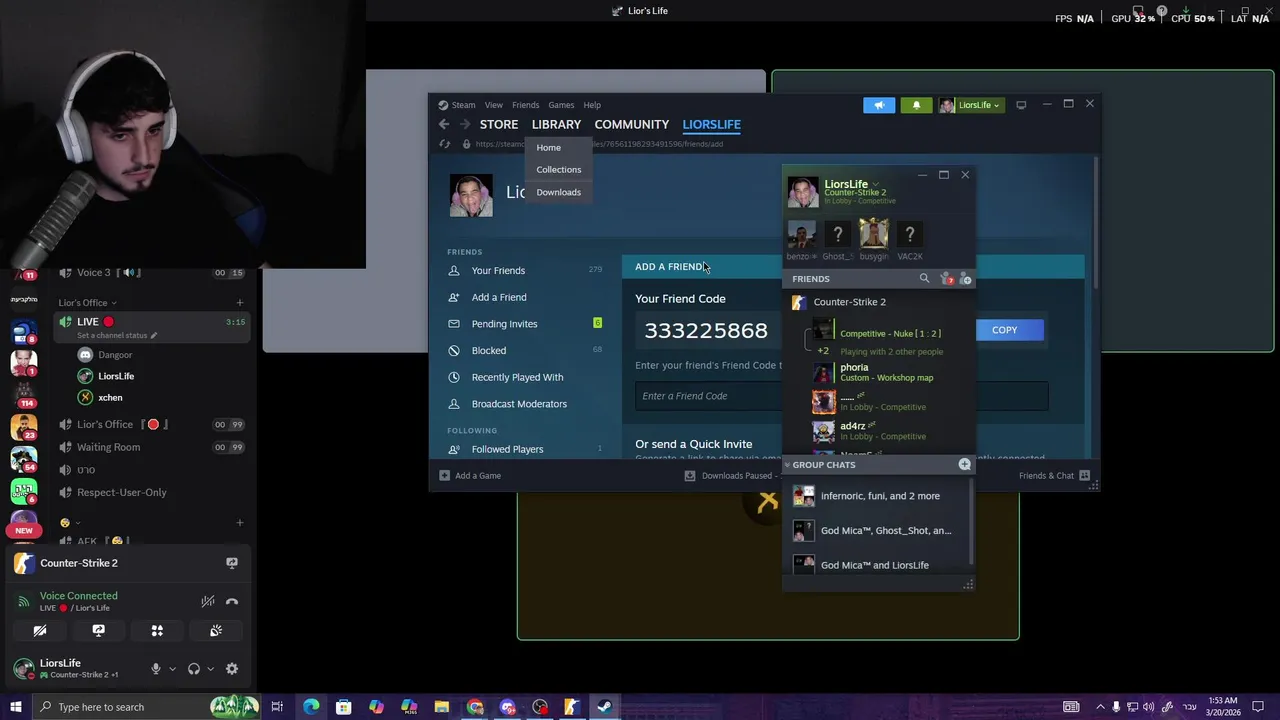The height and width of the screenshot is (720, 1280).
Task: Select Downloads from Library dropdown
Action: (x=558, y=192)
